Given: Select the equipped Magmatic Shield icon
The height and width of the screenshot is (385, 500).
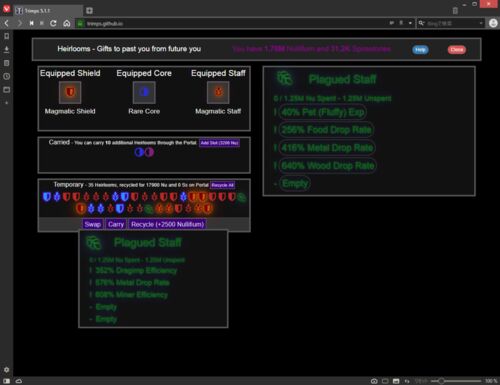Looking at the screenshot, I should [x=70, y=92].
